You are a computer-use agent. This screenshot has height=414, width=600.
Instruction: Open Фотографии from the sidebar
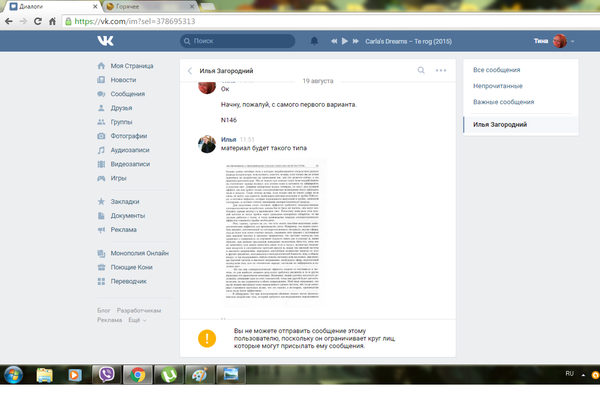[129, 136]
